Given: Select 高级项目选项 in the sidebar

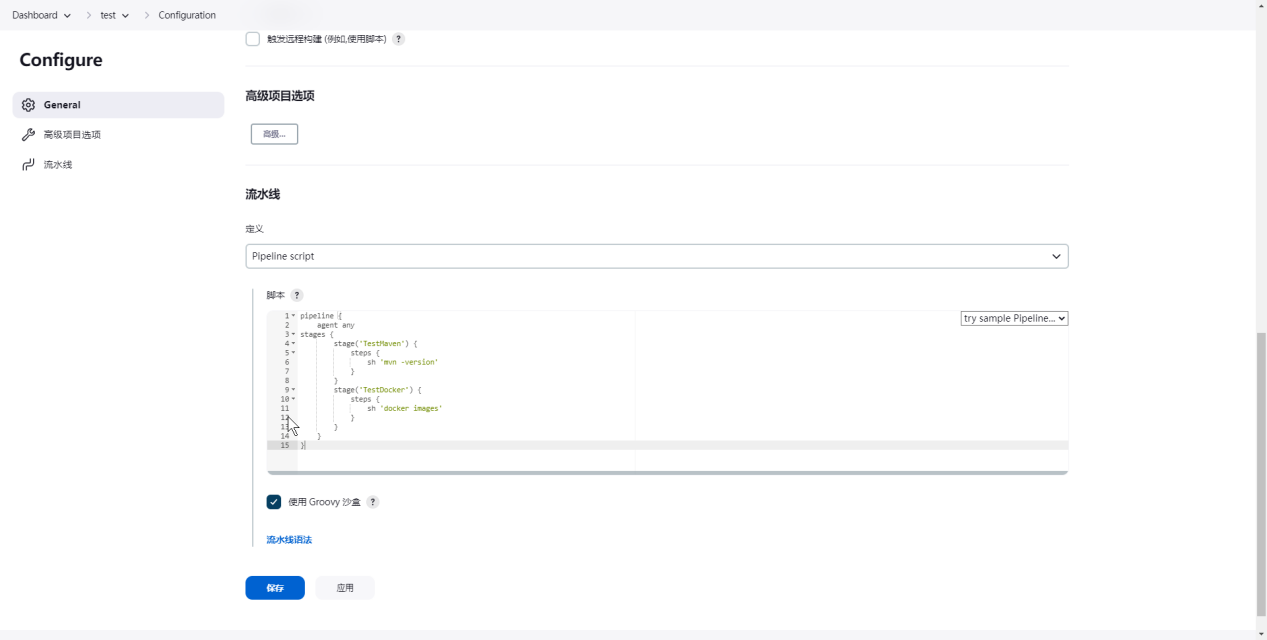Looking at the screenshot, I should (72, 135).
